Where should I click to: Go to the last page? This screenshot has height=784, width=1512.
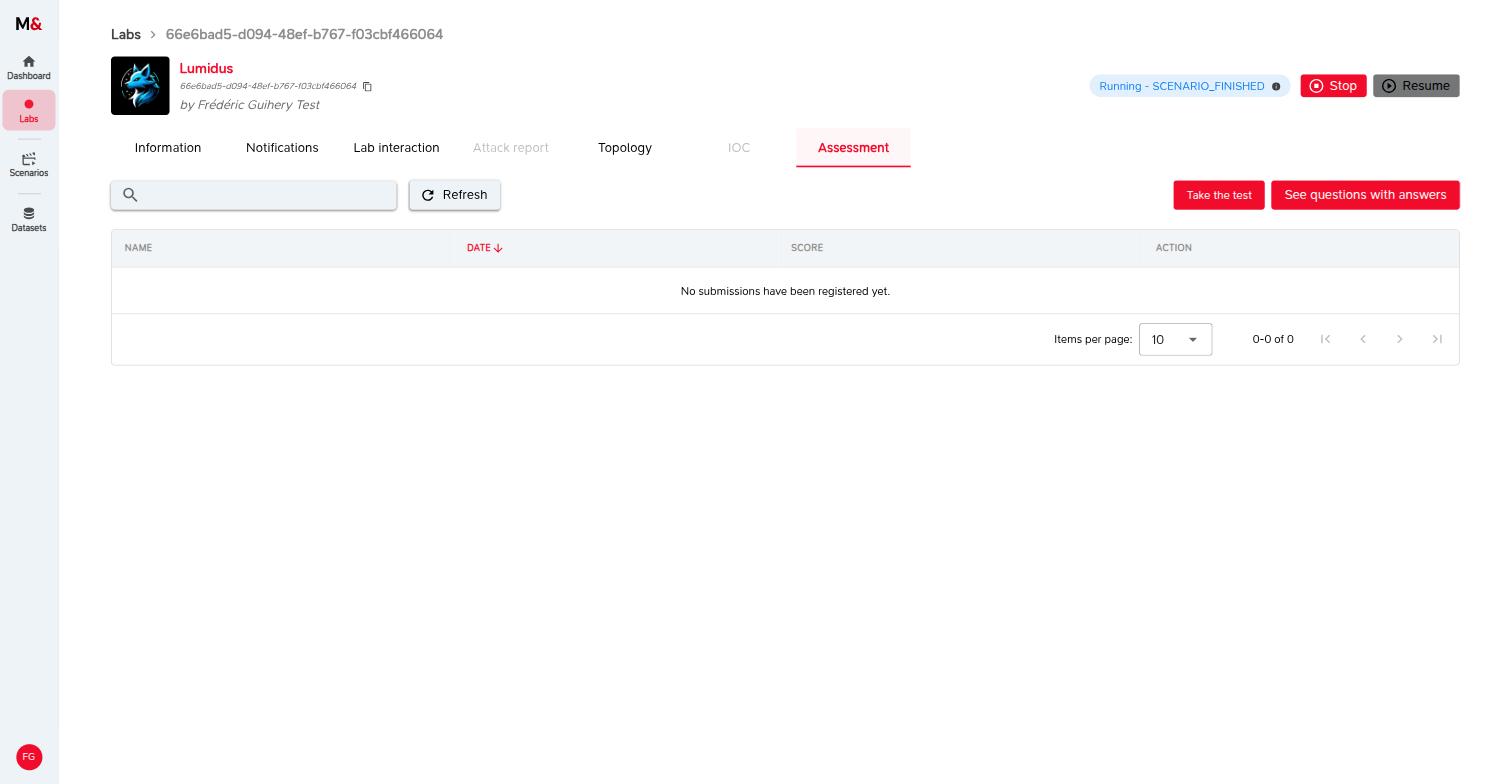click(x=1437, y=339)
